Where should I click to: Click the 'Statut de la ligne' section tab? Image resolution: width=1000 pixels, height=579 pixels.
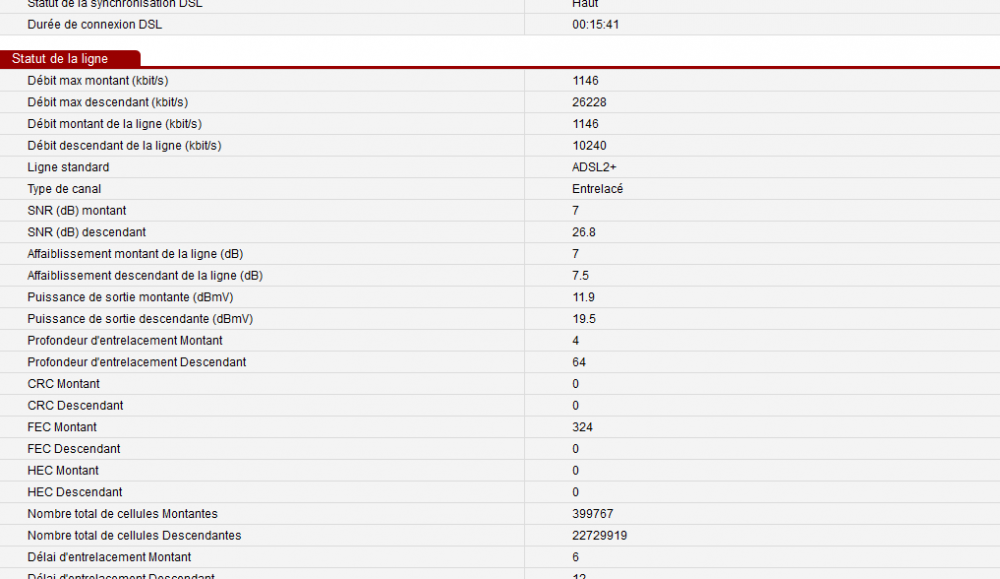(60, 59)
